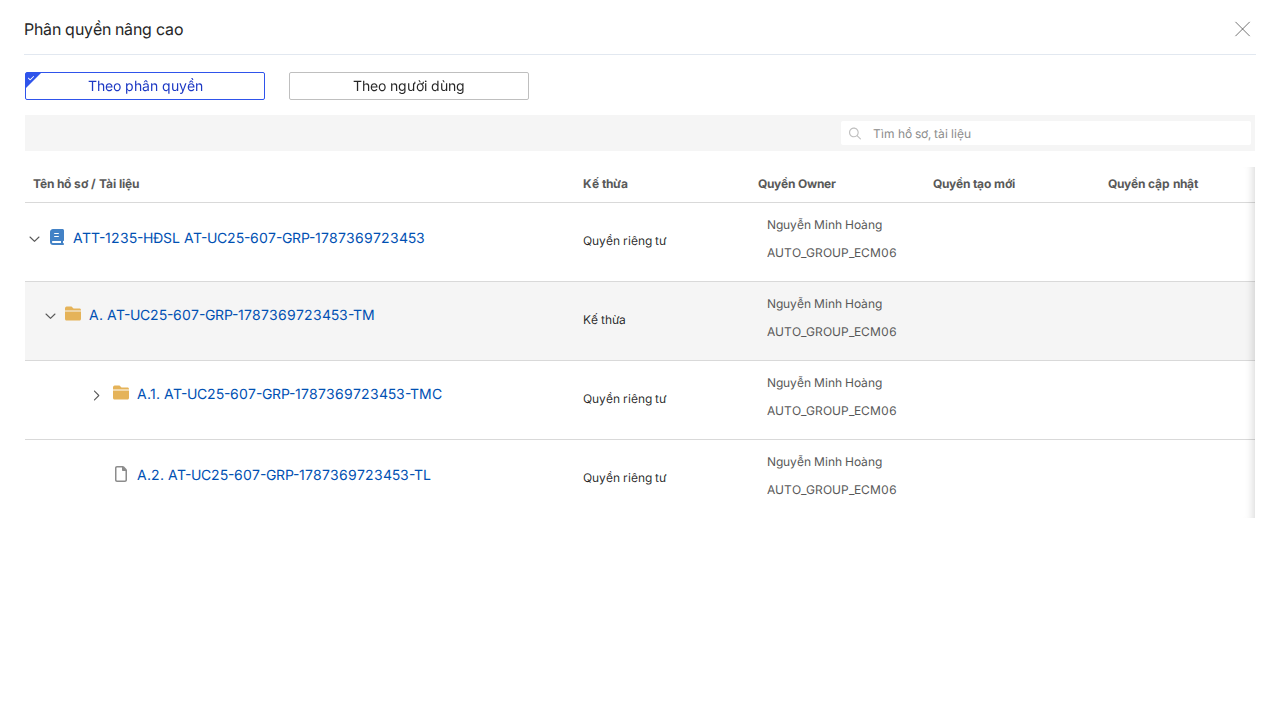Click the Tên hồ sơ / Tài liệu column header
Viewport: 1280px width, 720px height.
tap(86, 184)
